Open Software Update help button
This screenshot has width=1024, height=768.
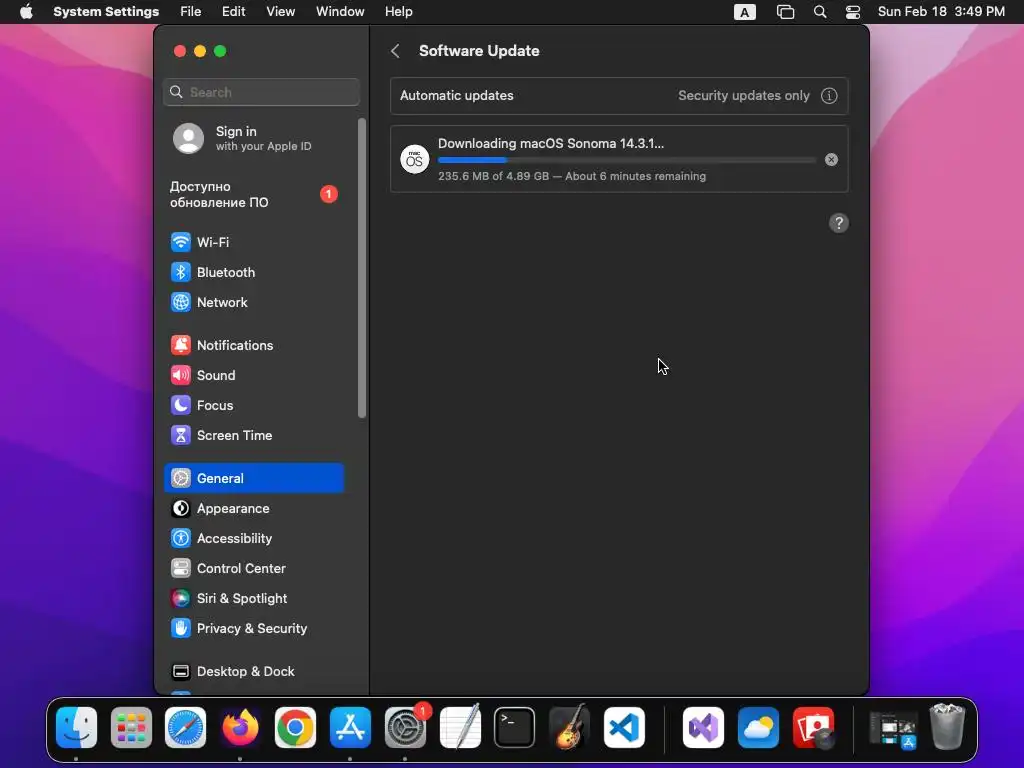coord(839,223)
